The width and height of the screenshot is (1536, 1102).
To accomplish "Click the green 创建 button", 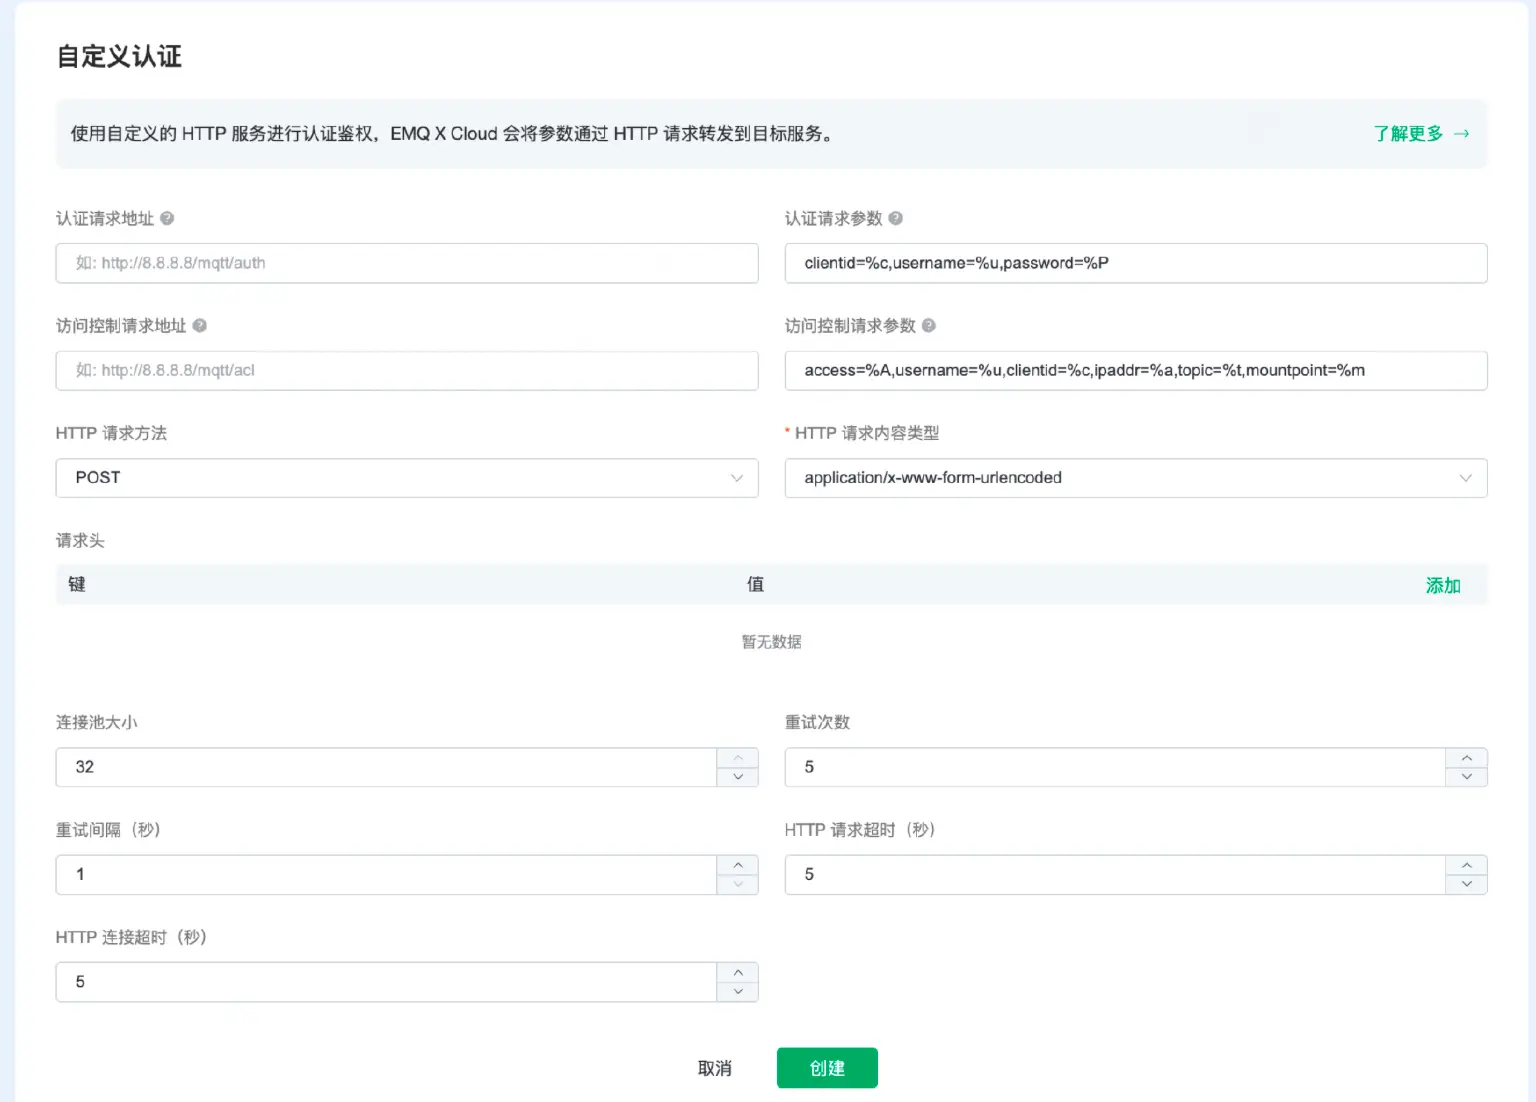I will click(x=827, y=1068).
